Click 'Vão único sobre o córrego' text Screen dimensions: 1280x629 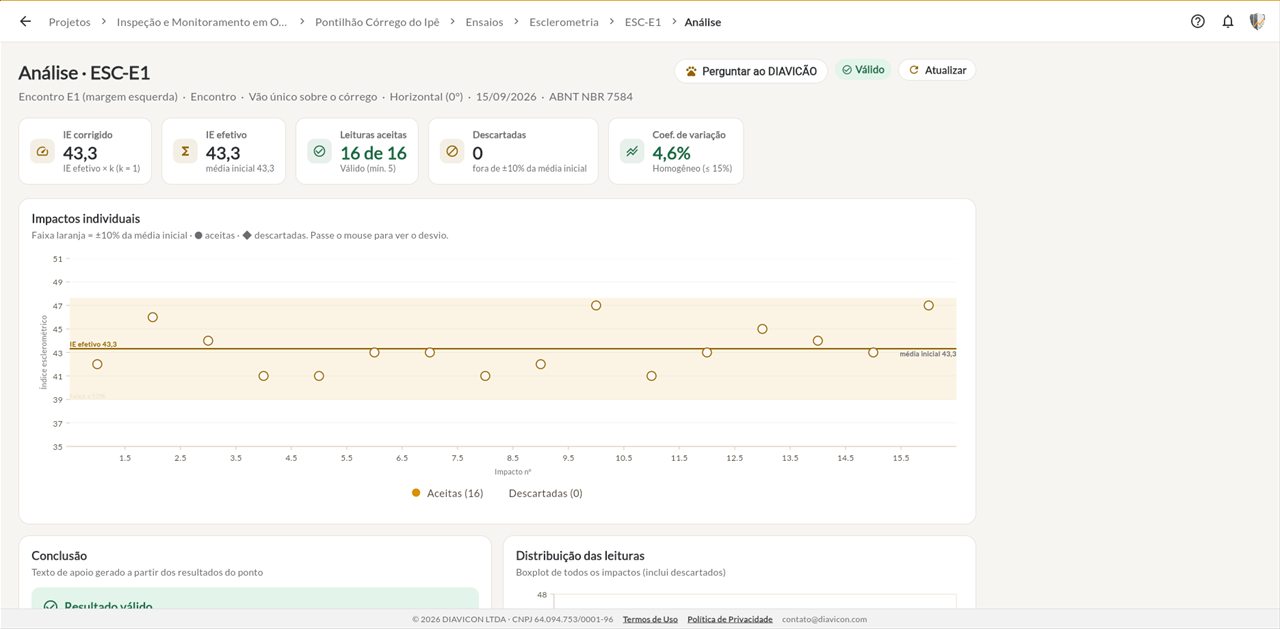point(313,97)
